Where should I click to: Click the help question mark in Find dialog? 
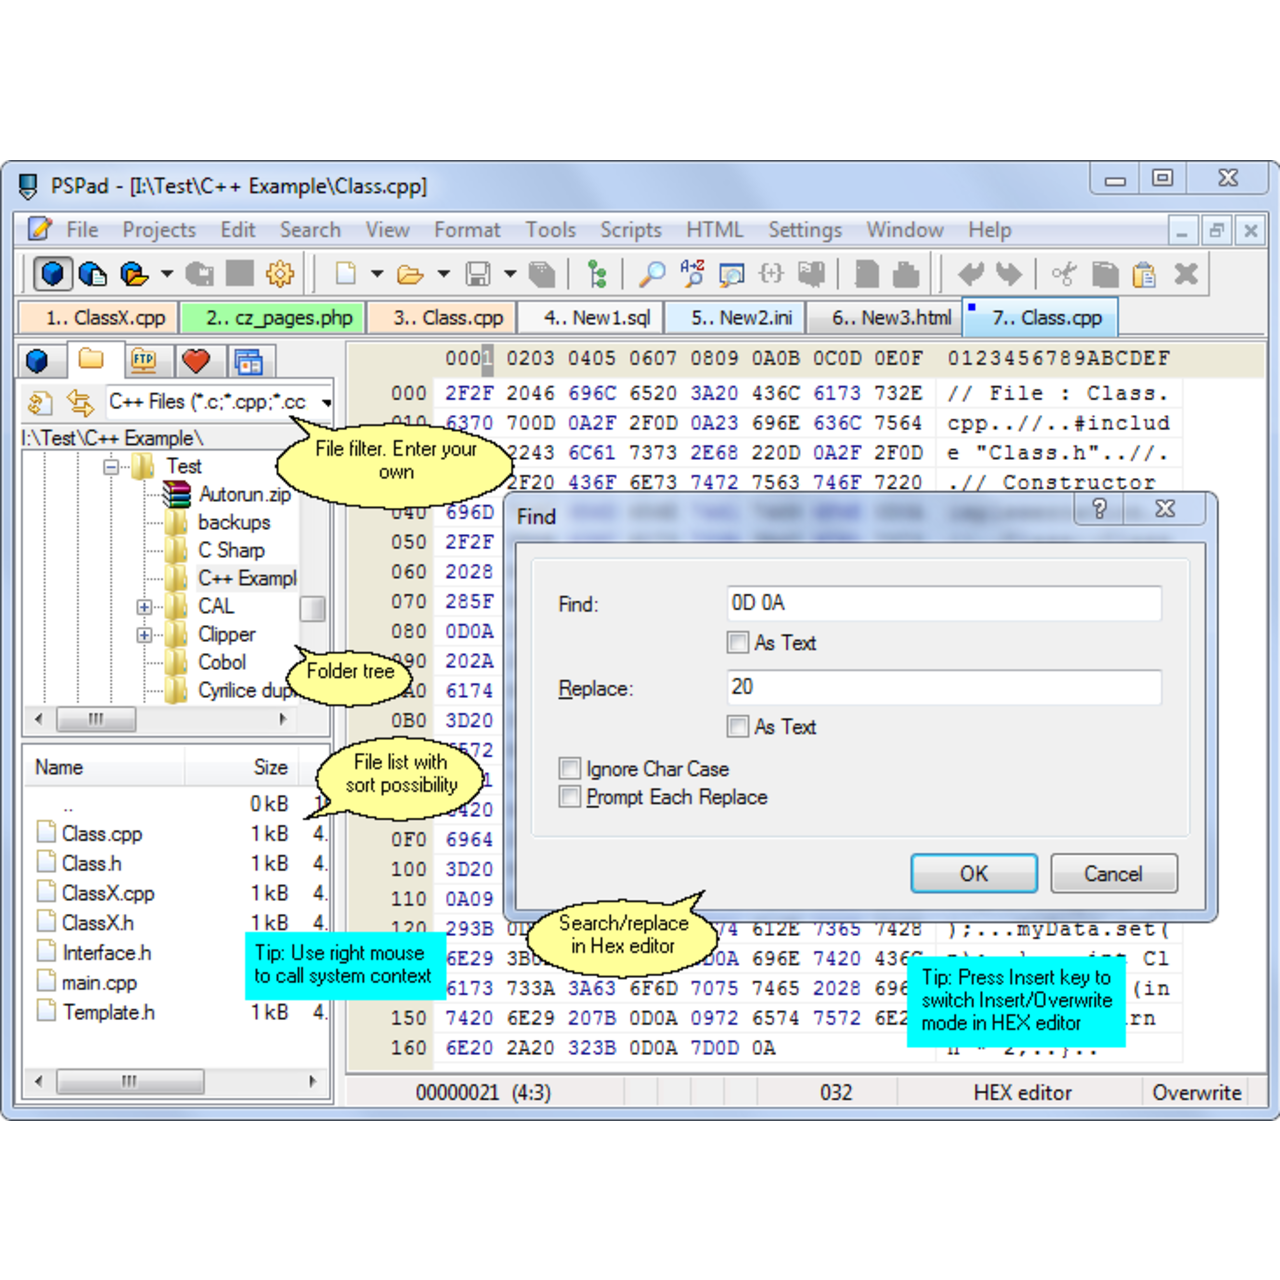[1099, 509]
